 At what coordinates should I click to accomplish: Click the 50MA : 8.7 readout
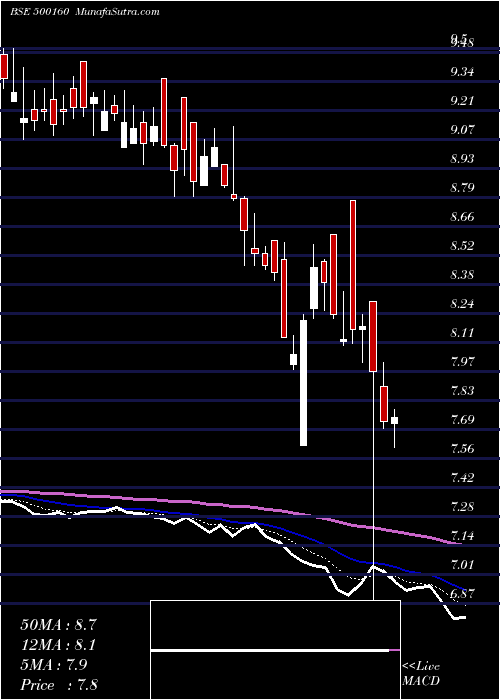pyautogui.click(x=58, y=625)
